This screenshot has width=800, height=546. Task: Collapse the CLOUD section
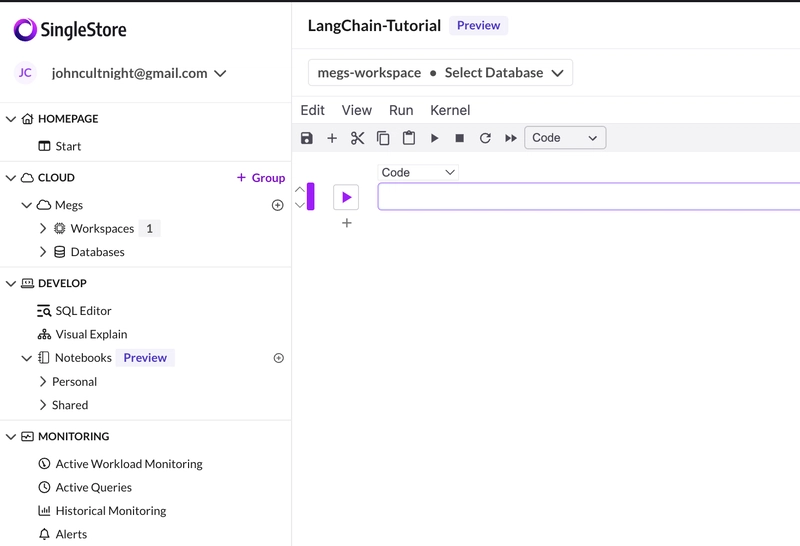pyautogui.click(x=11, y=178)
